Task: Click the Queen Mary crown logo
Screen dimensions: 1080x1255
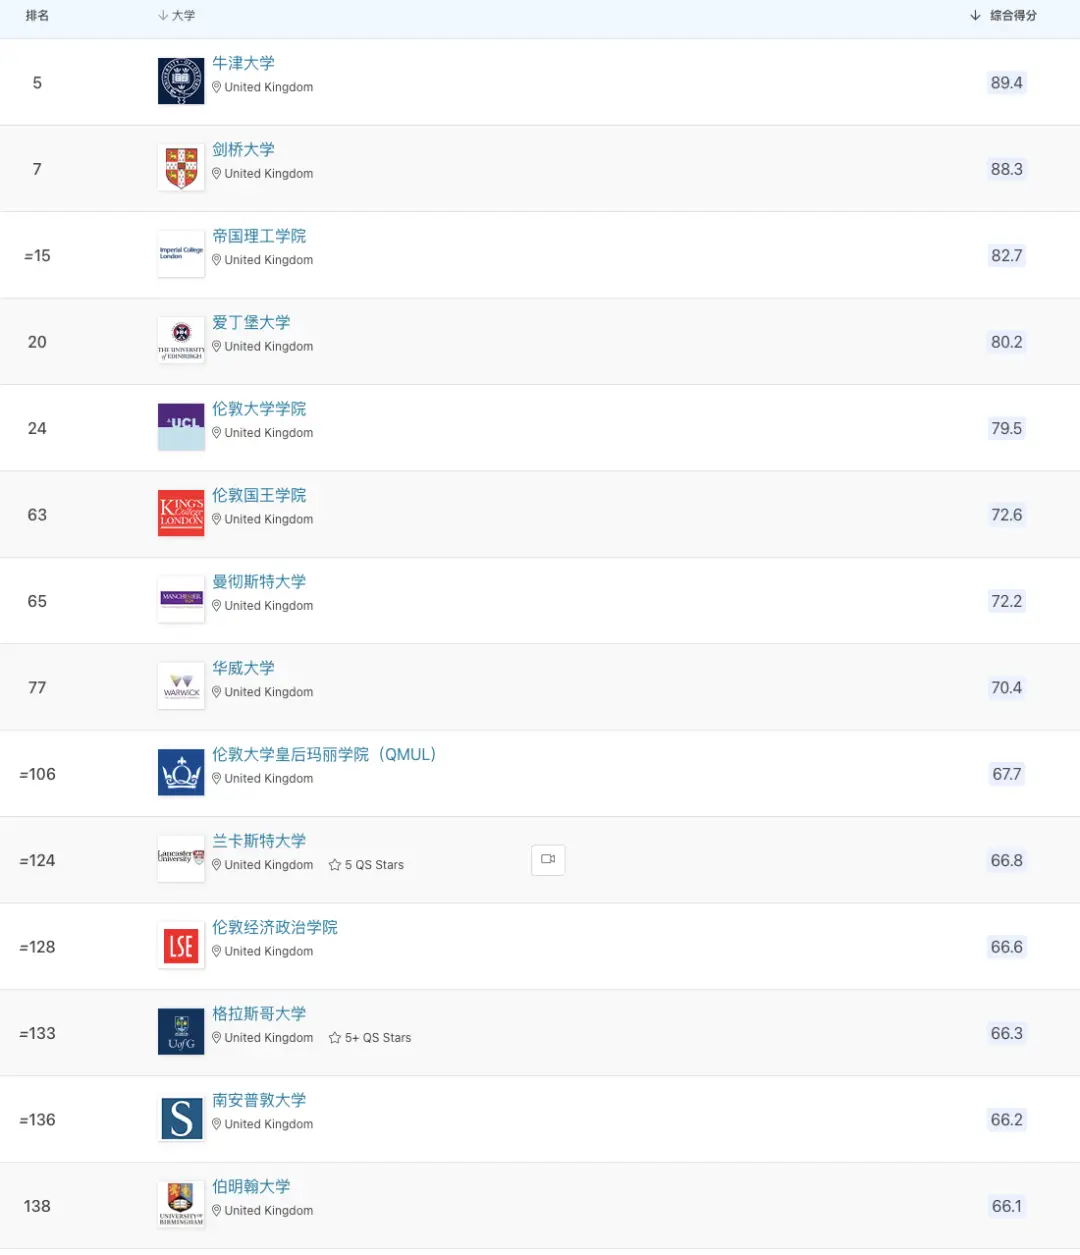Action: (181, 773)
